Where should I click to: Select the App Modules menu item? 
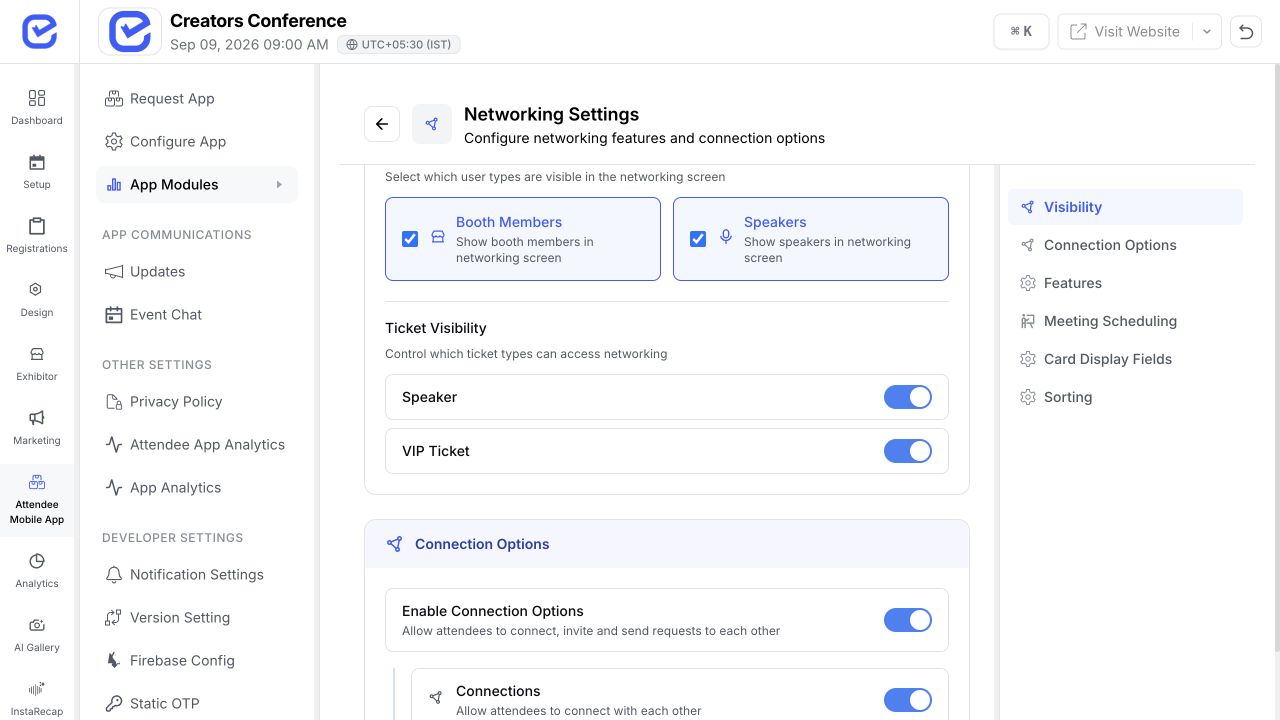(x=197, y=184)
